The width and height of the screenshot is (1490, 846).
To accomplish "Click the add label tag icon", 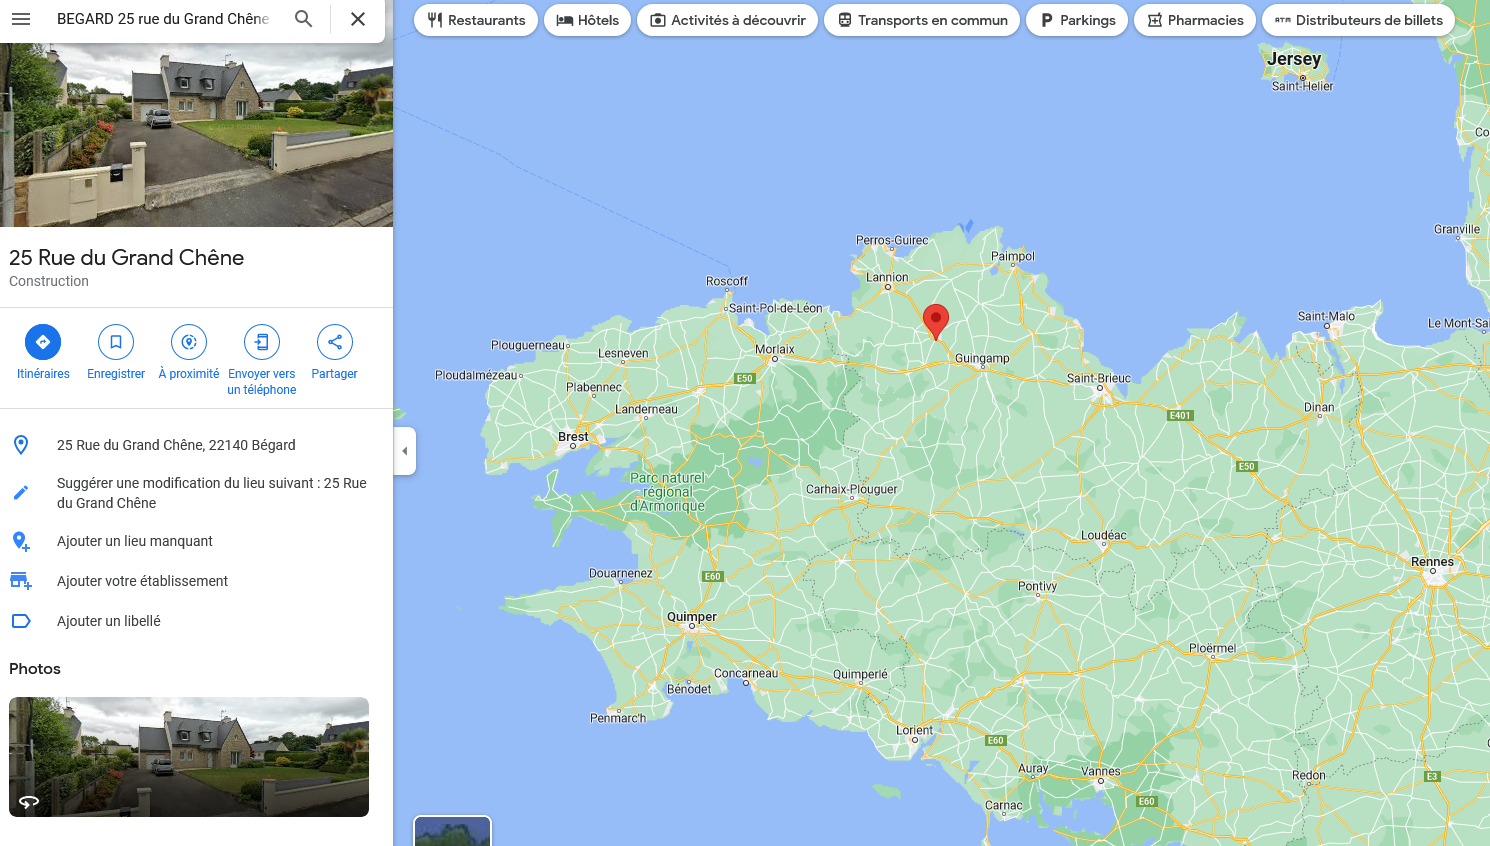I will click(x=21, y=621).
